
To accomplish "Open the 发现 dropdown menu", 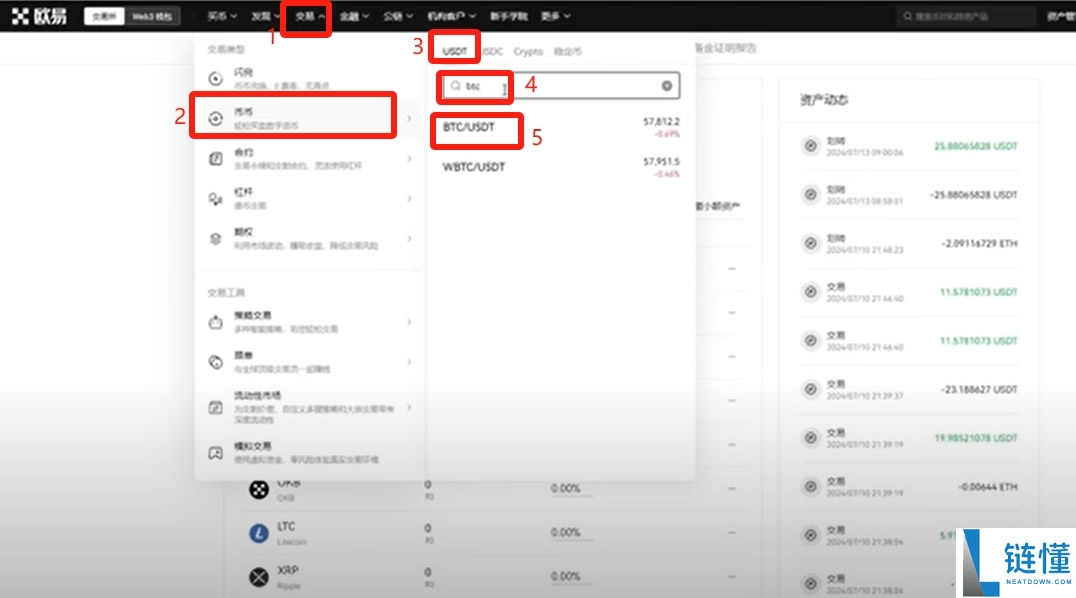I will 265,16.
